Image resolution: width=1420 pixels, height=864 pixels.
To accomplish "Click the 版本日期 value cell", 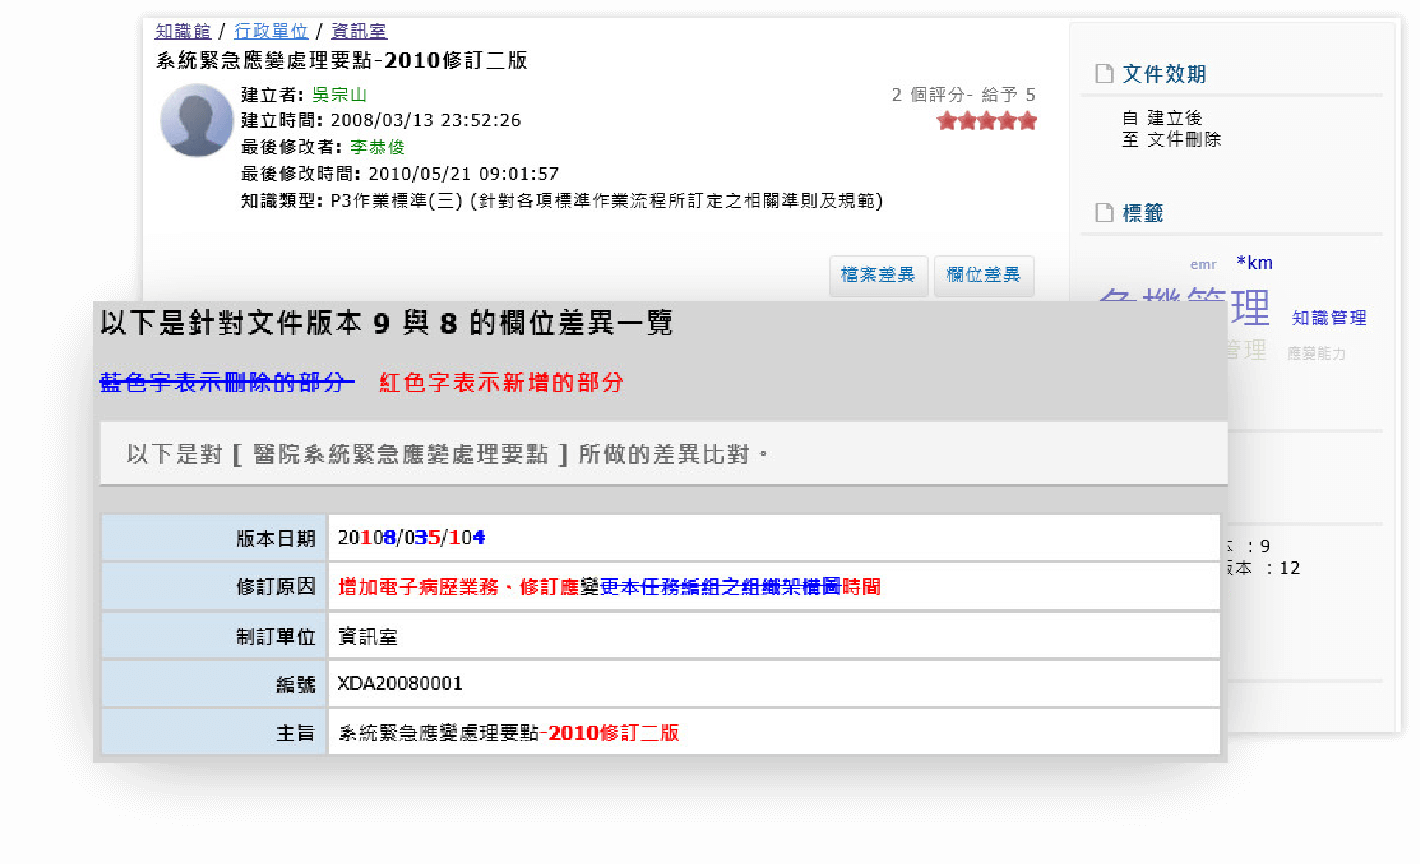I will (x=774, y=538).
